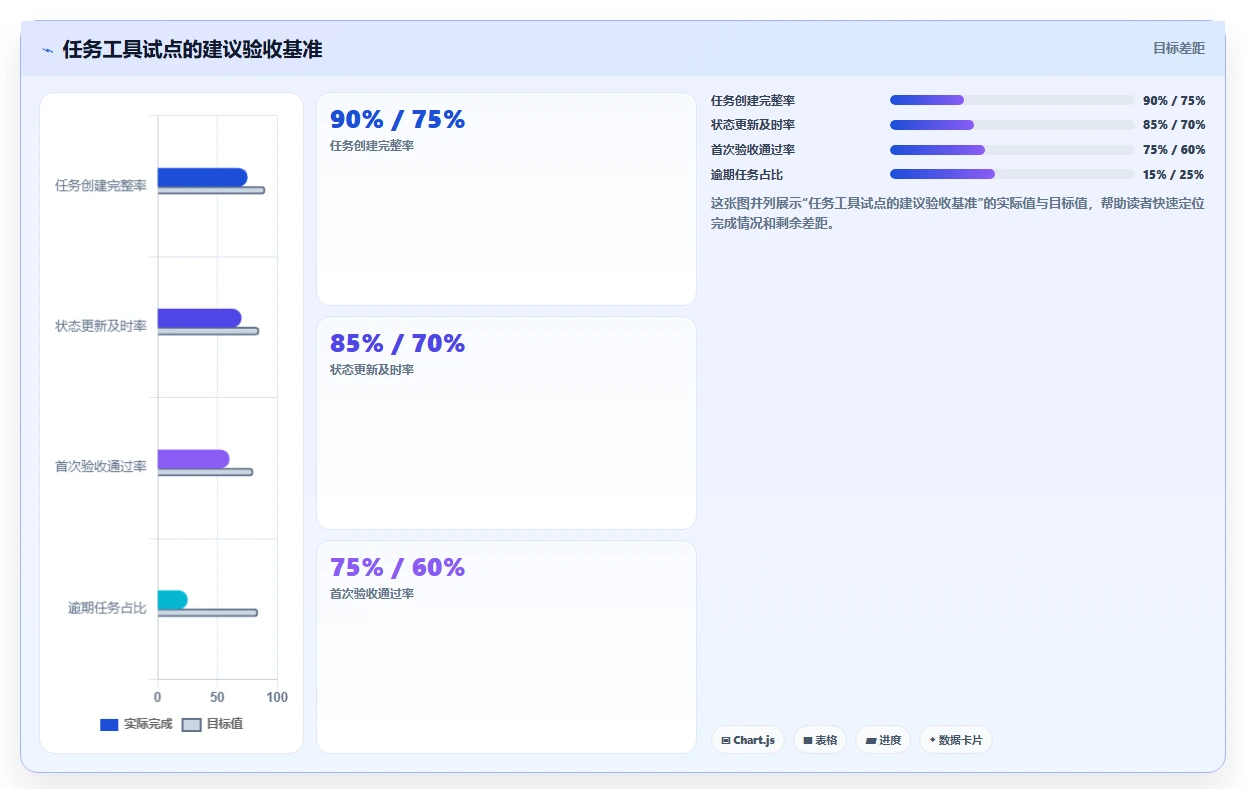Click the 进度 tag chip
The image size is (1246, 789).
tap(883, 740)
